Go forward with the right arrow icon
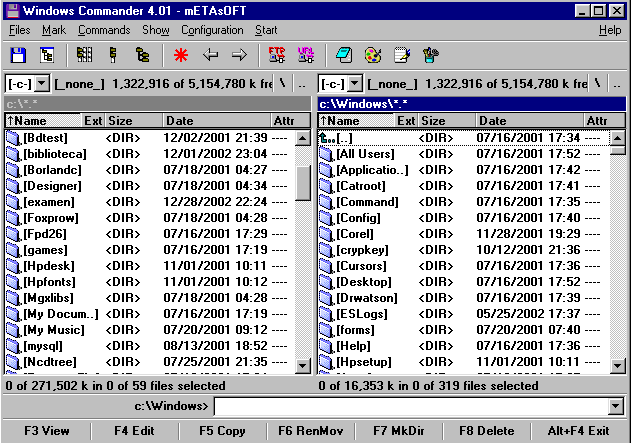This screenshot has height=443, width=631. point(239,55)
